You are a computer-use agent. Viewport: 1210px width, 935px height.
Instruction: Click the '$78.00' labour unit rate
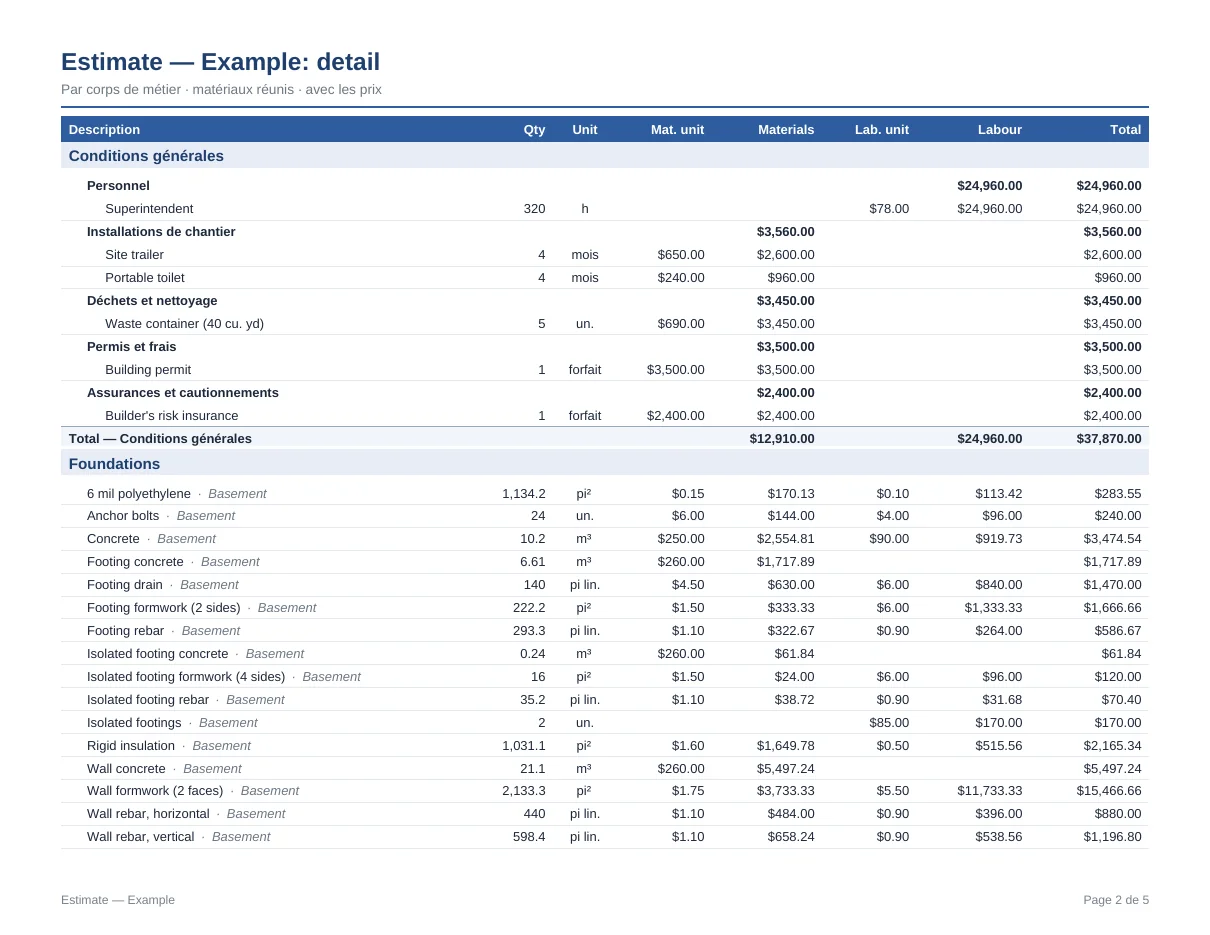pyautogui.click(x=889, y=209)
